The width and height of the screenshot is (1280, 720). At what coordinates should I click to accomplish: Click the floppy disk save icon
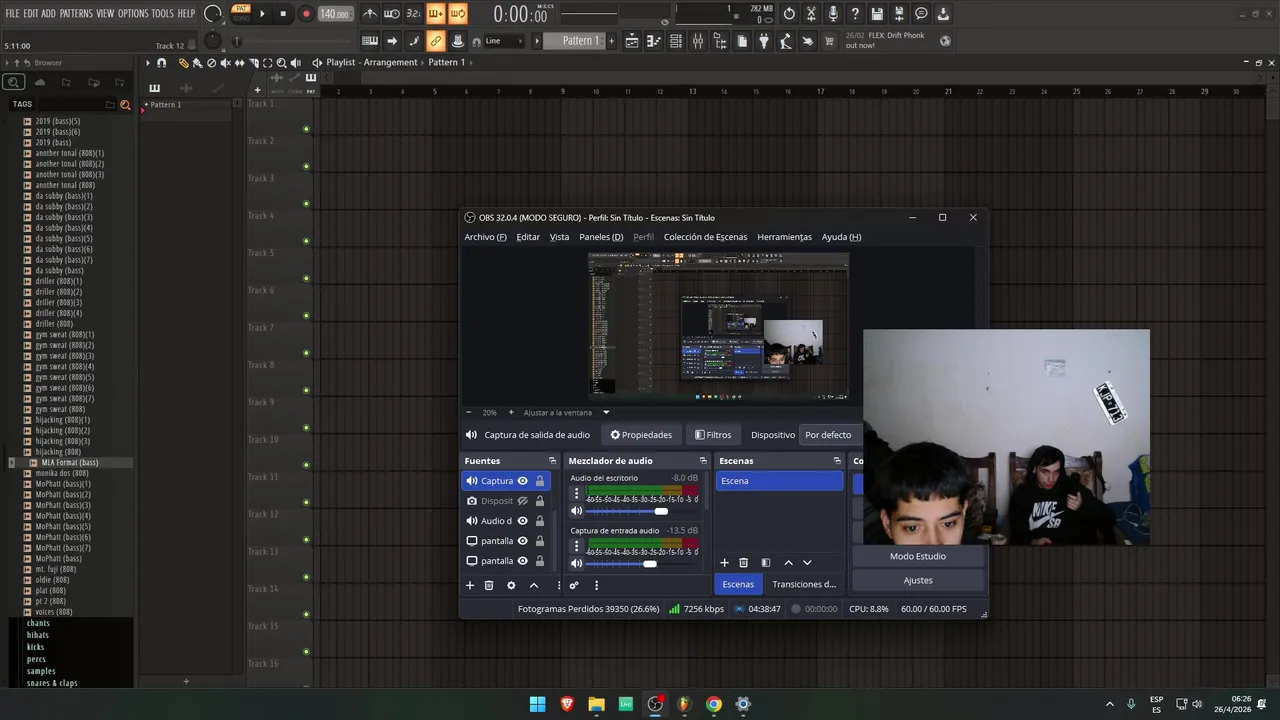pyautogui.click(x=877, y=14)
